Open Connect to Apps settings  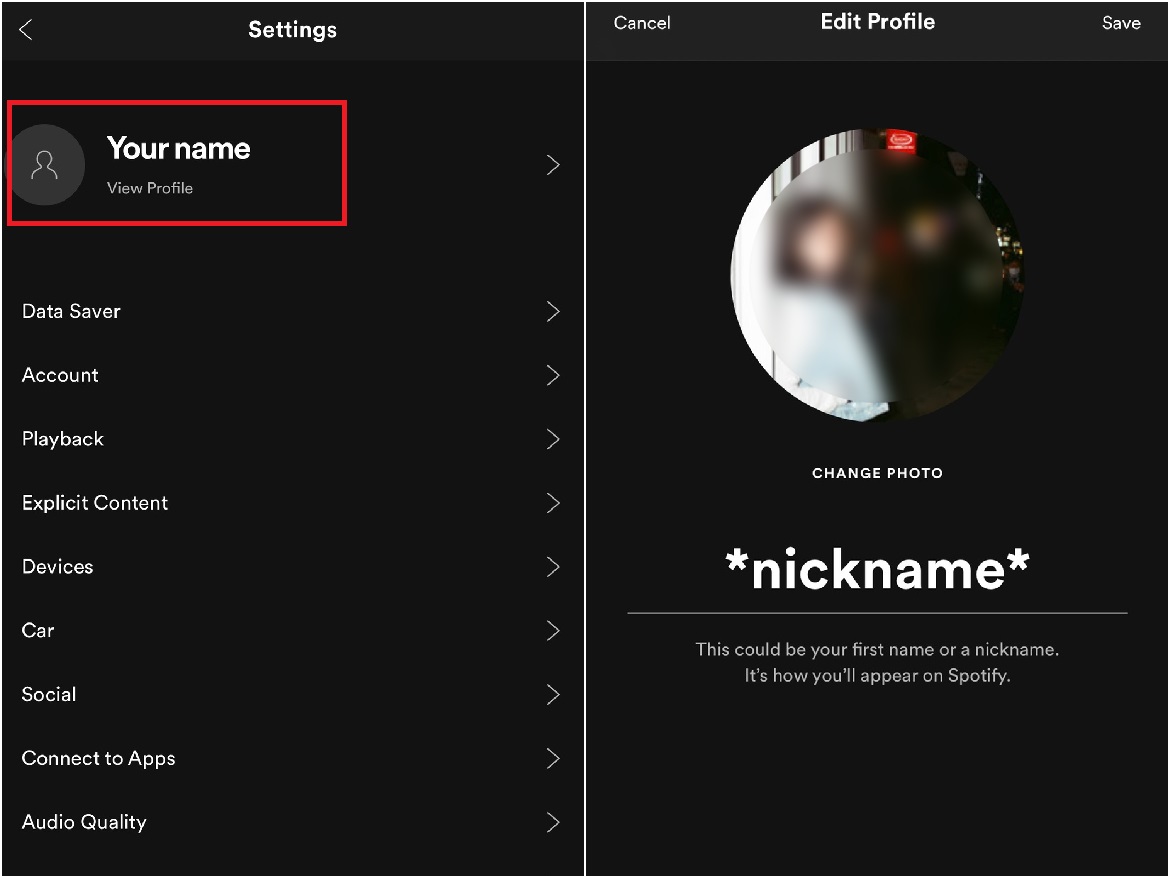pyautogui.click(x=99, y=759)
